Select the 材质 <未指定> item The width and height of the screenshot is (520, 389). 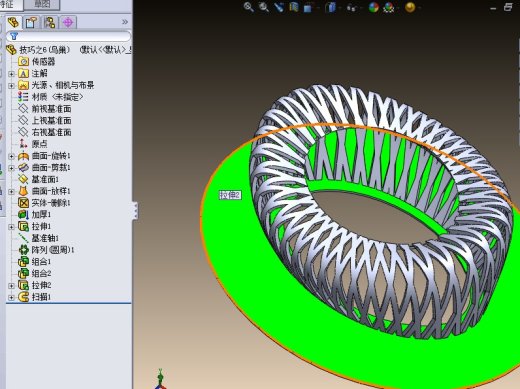[57, 97]
